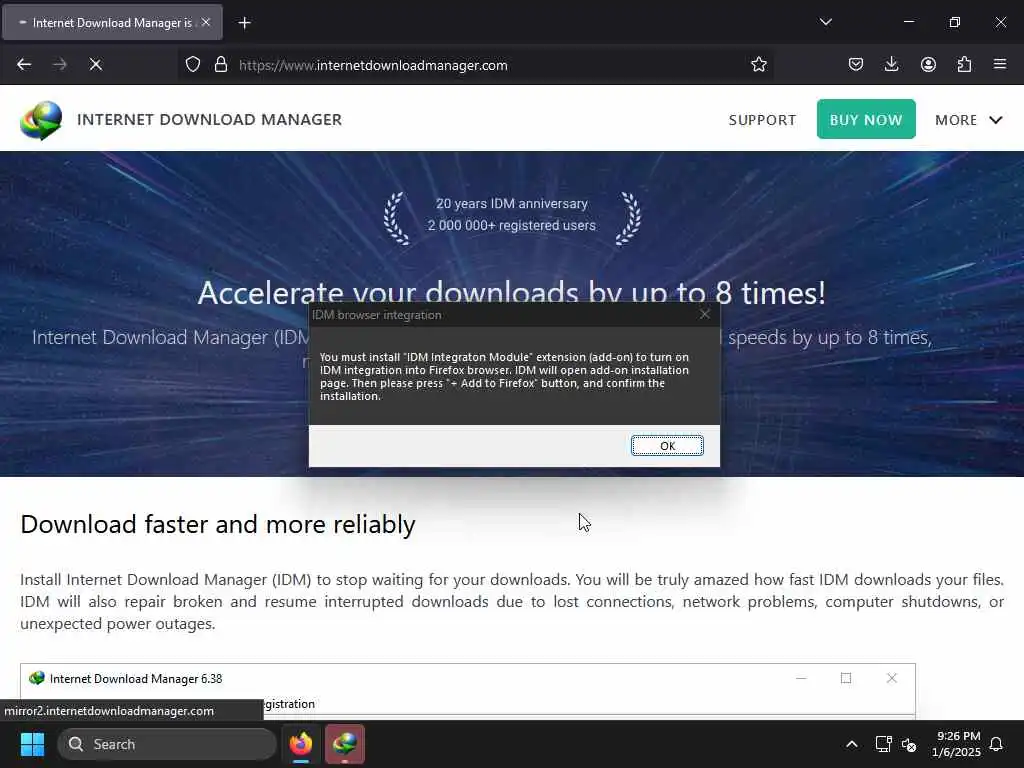Open tracking protection shield icon
This screenshot has height=768, width=1024.
point(193,65)
